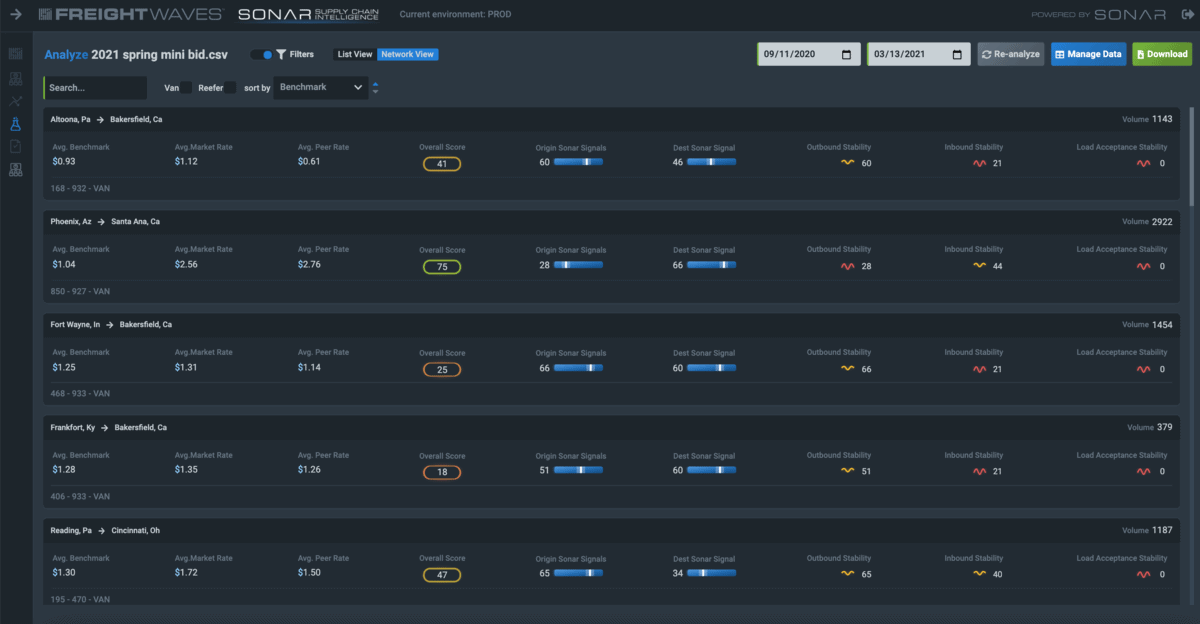
Task: Open the 03/13/2021 end date picker
Action: (x=918, y=54)
